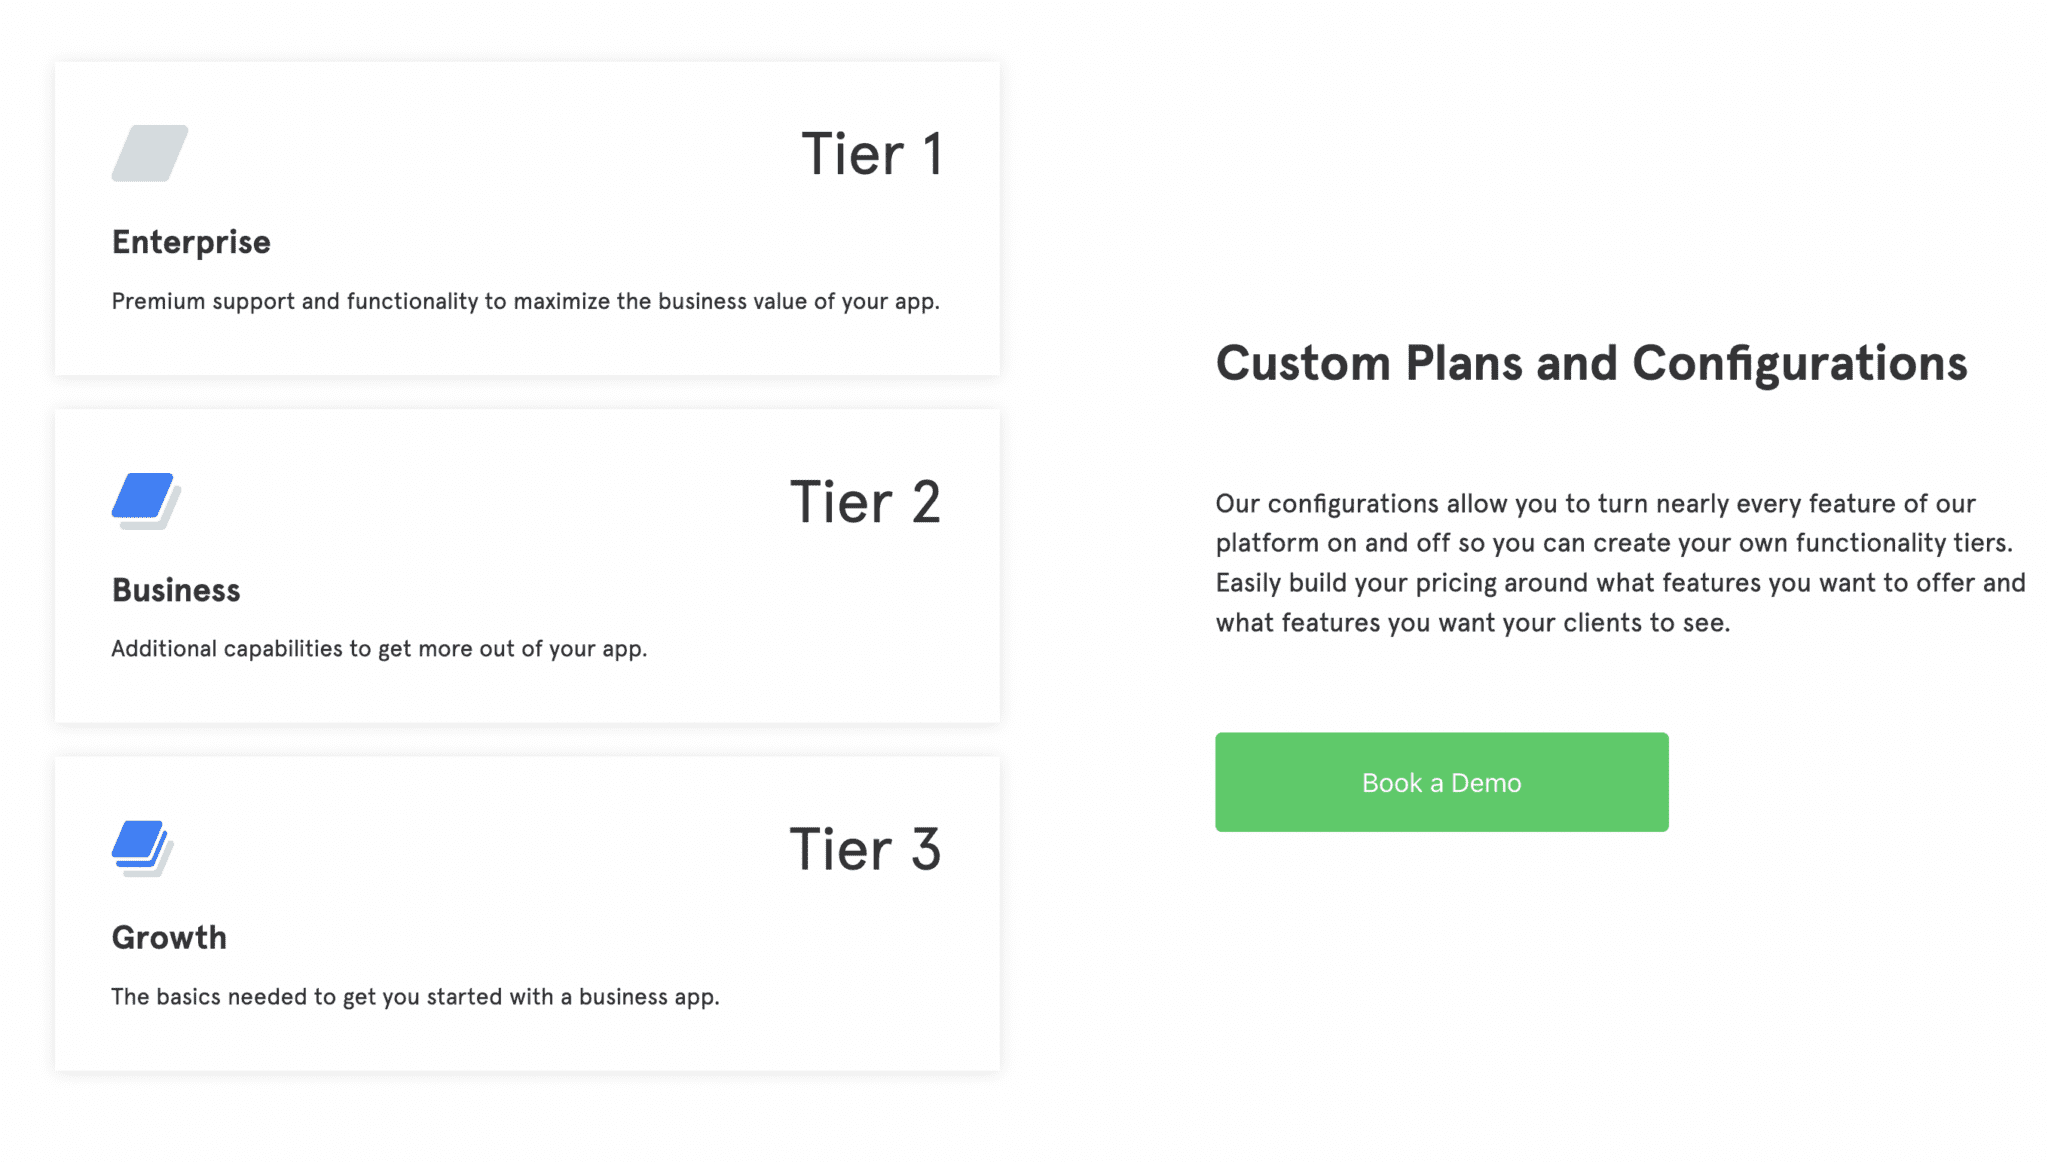Select the Tier 1 label
This screenshot has height=1162, width=2048.
pos(873,154)
